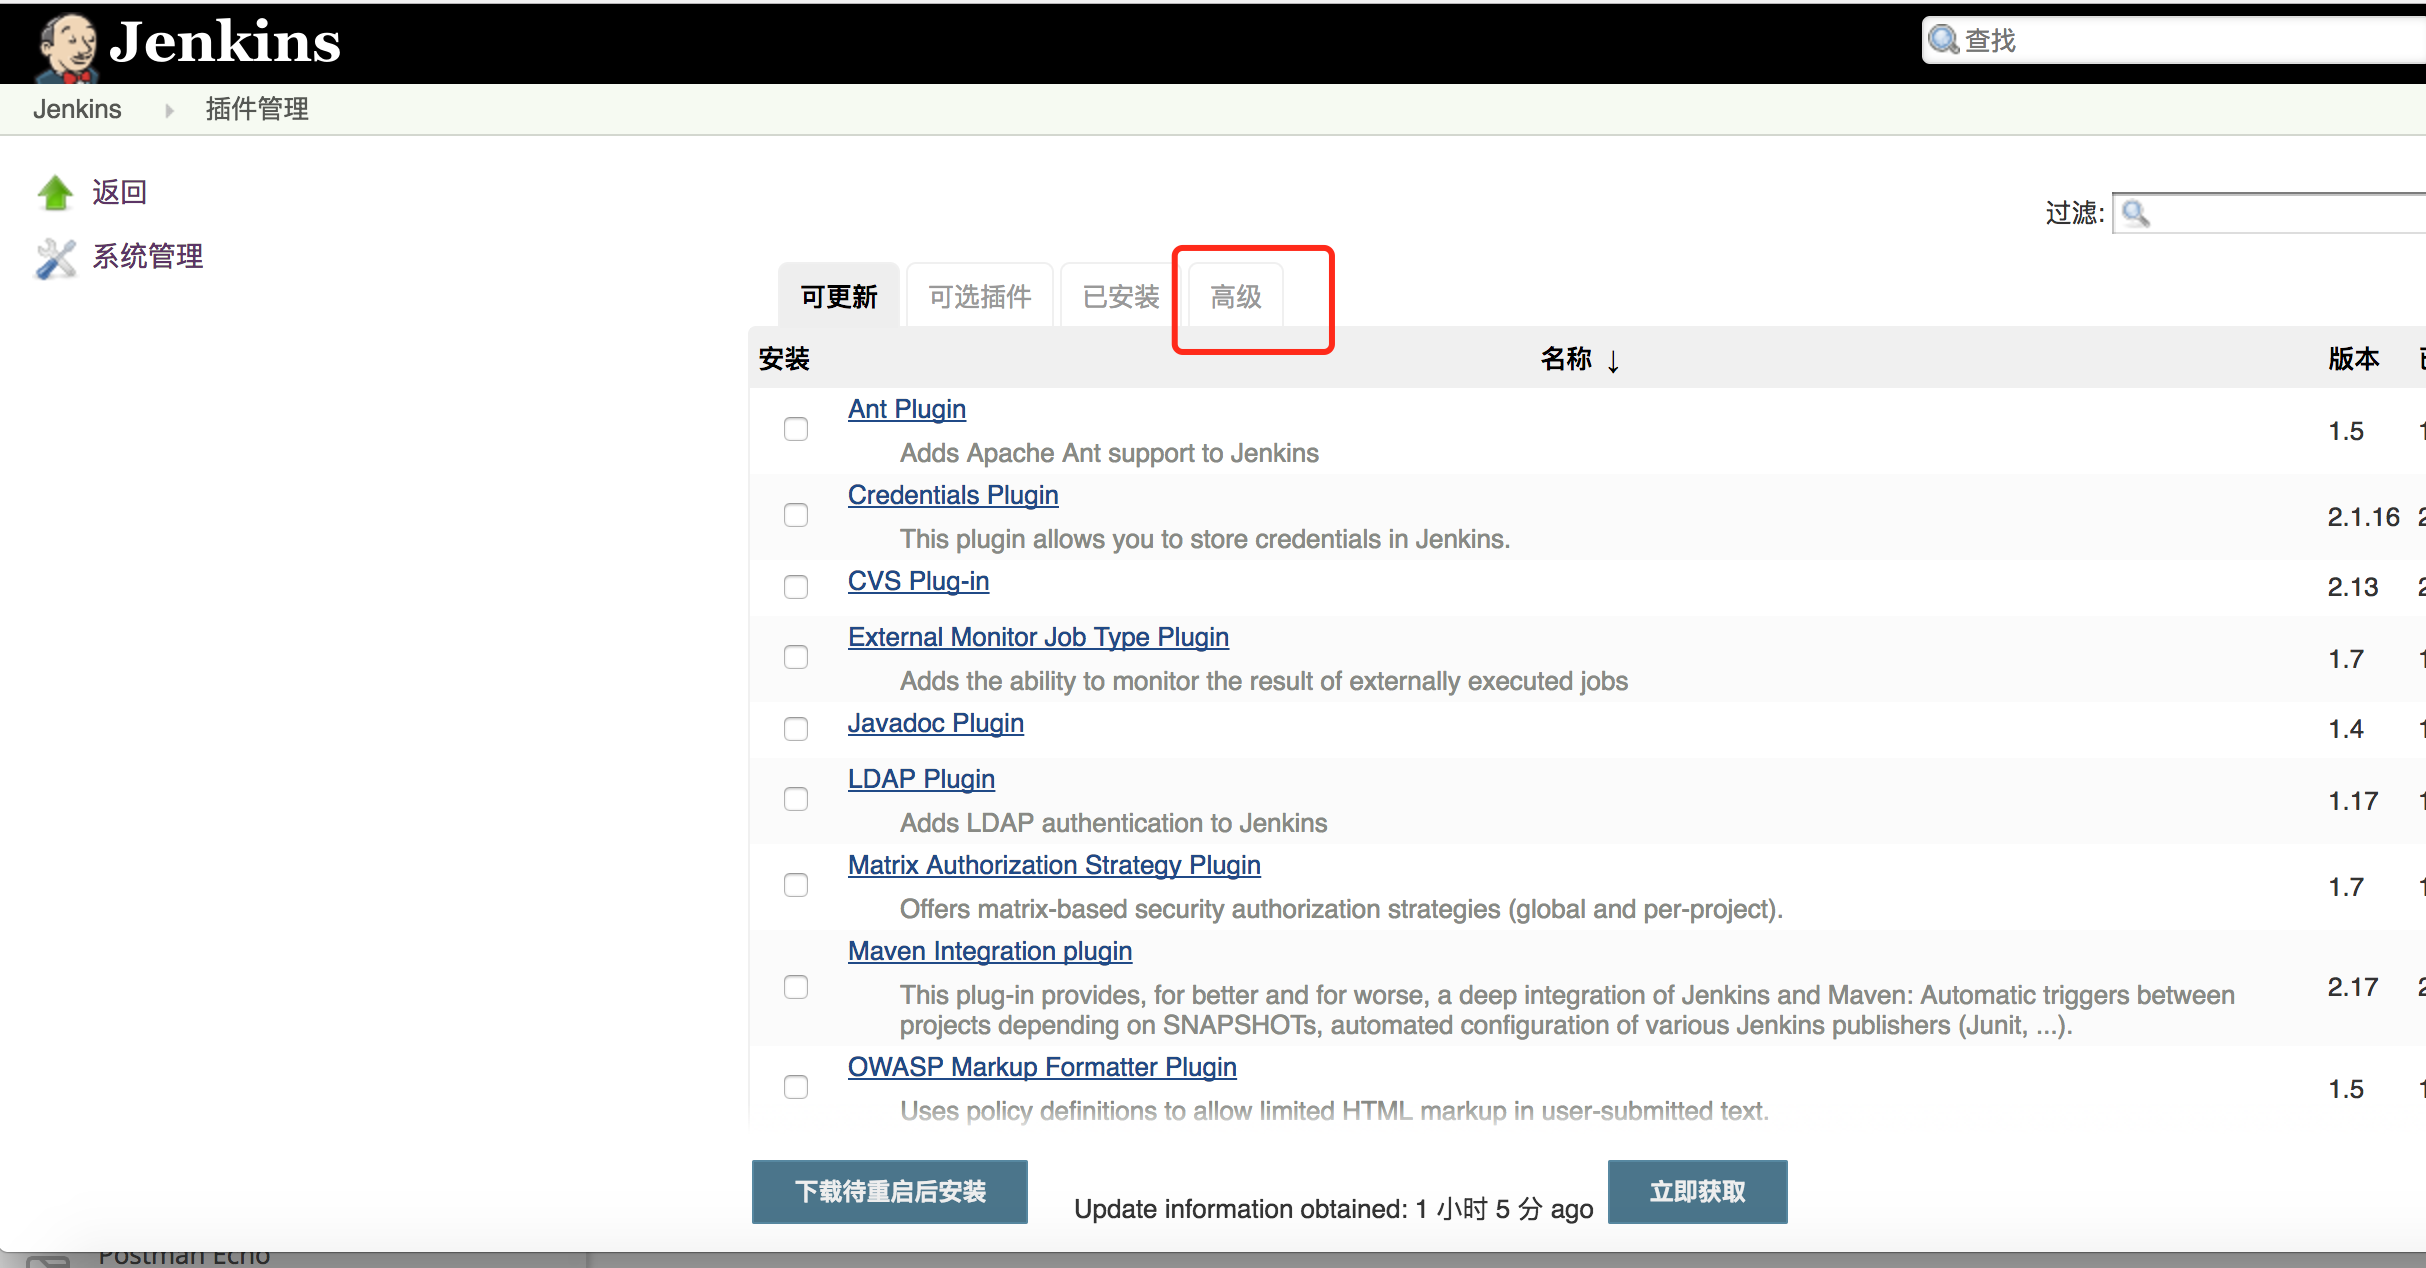This screenshot has width=2426, height=1268.
Task: Check the Ant Plugin checkbox
Action: [x=796, y=429]
